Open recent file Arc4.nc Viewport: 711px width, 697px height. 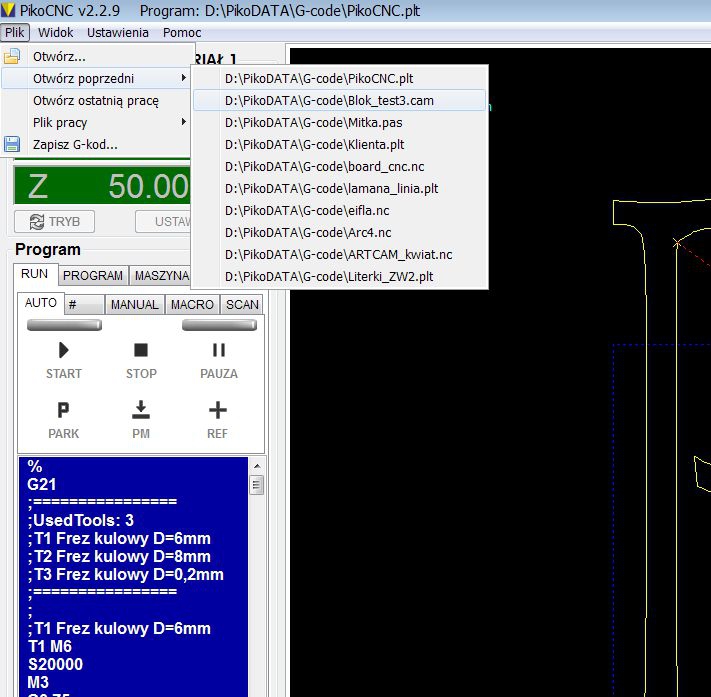coord(339,232)
